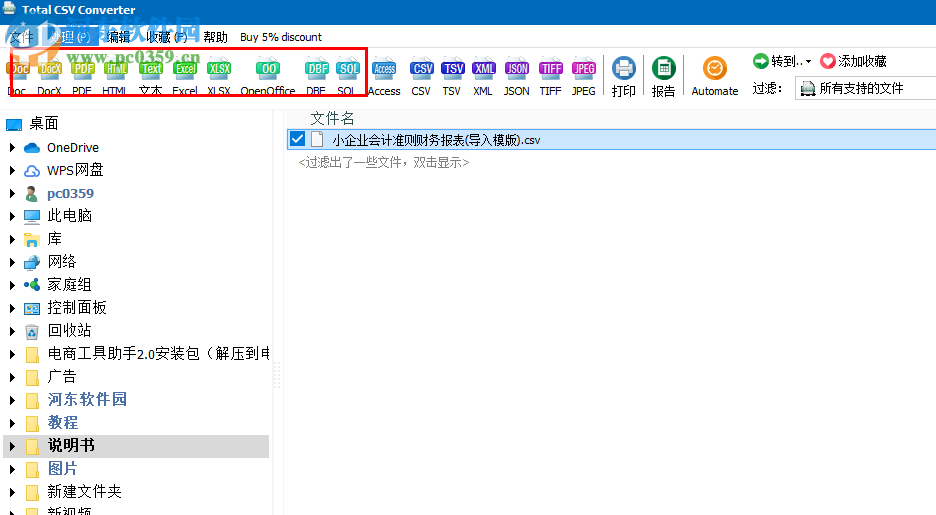Convert to Text (文本) format
The height and width of the screenshot is (515, 936).
point(151,77)
